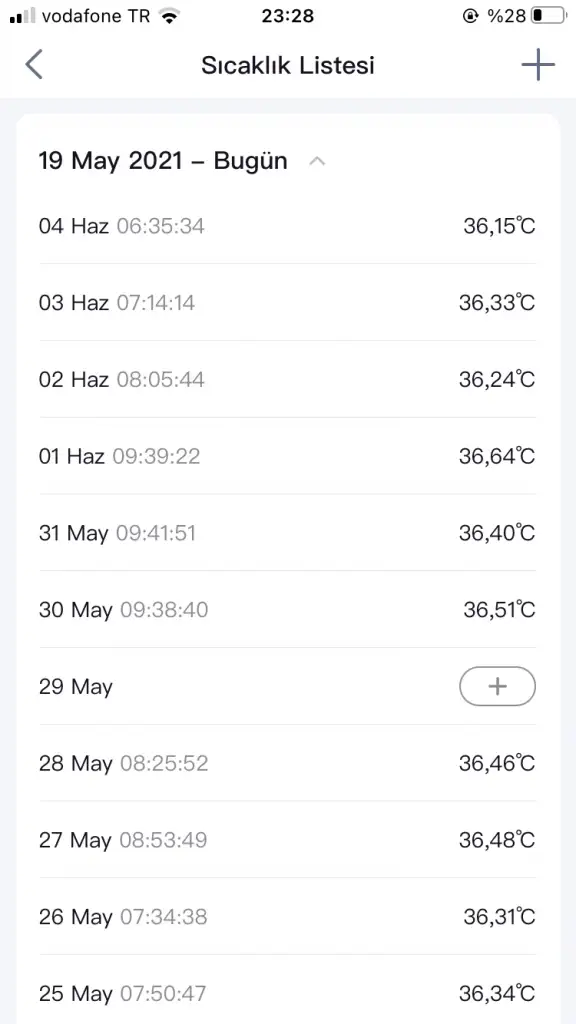This screenshot has height=1024, width=576.
Task: Select the 03 Haz 07:14:14 record
Action: 288,303
